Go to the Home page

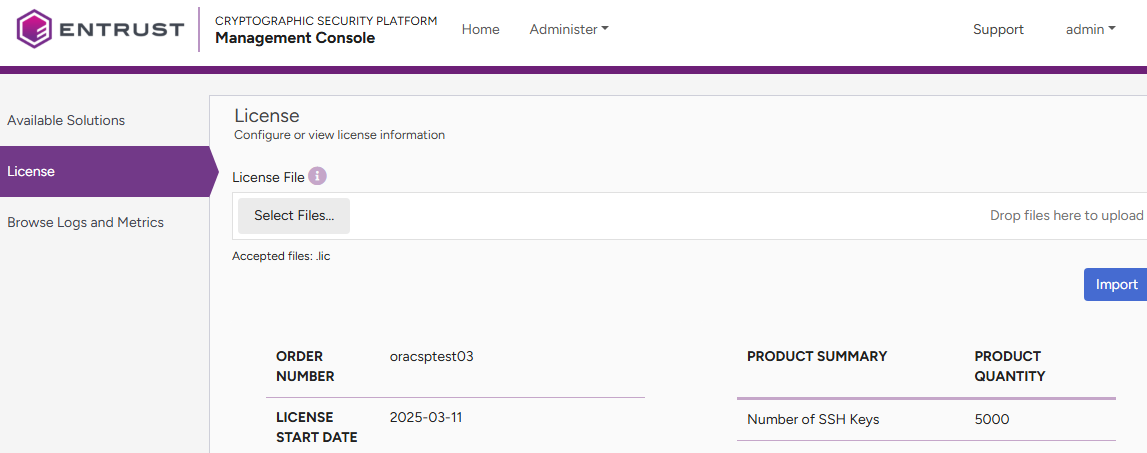480,30
